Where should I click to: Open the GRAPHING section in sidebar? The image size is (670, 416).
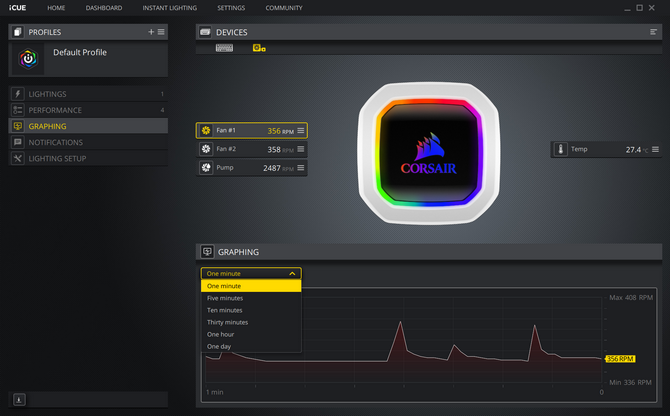click(x=88, y=126)
